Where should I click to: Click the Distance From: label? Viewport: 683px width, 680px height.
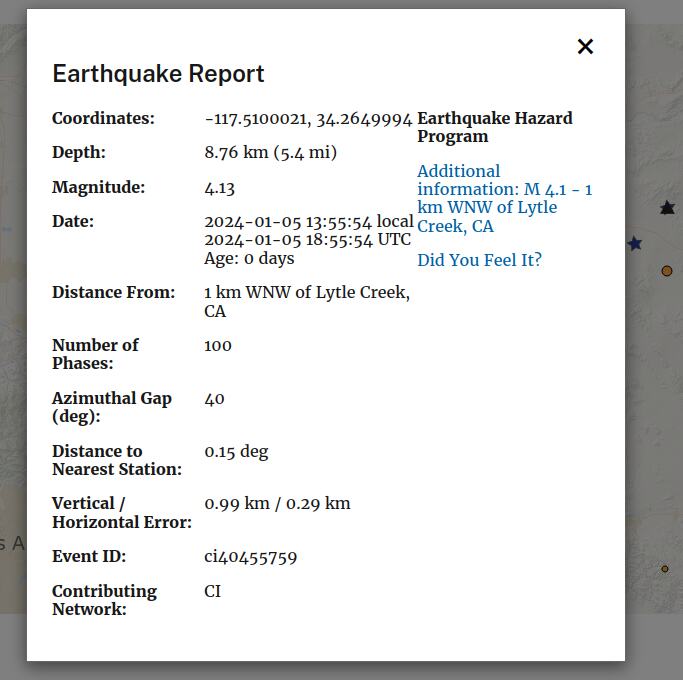(113, 292)
